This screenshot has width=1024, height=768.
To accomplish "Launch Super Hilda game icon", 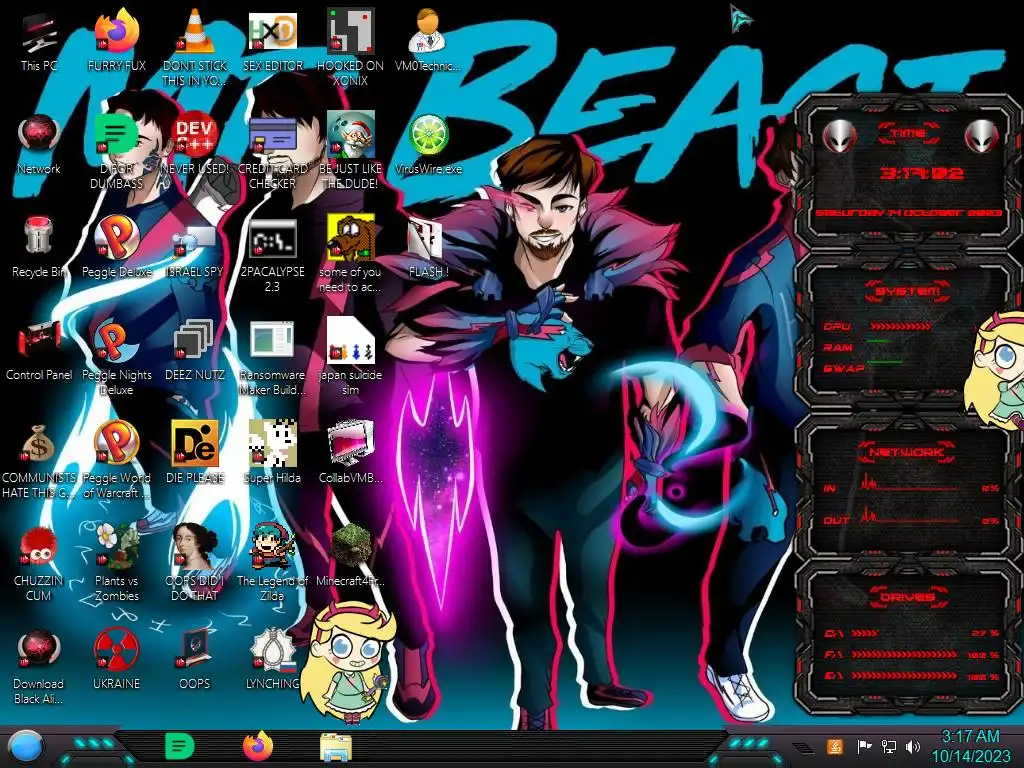I will 272,452.
